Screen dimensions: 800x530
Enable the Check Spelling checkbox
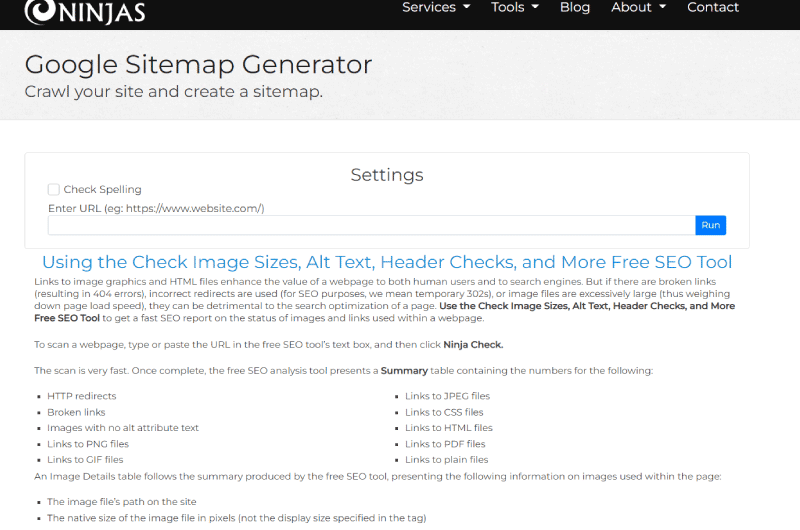pyautogui.click(x=54, y=189)
